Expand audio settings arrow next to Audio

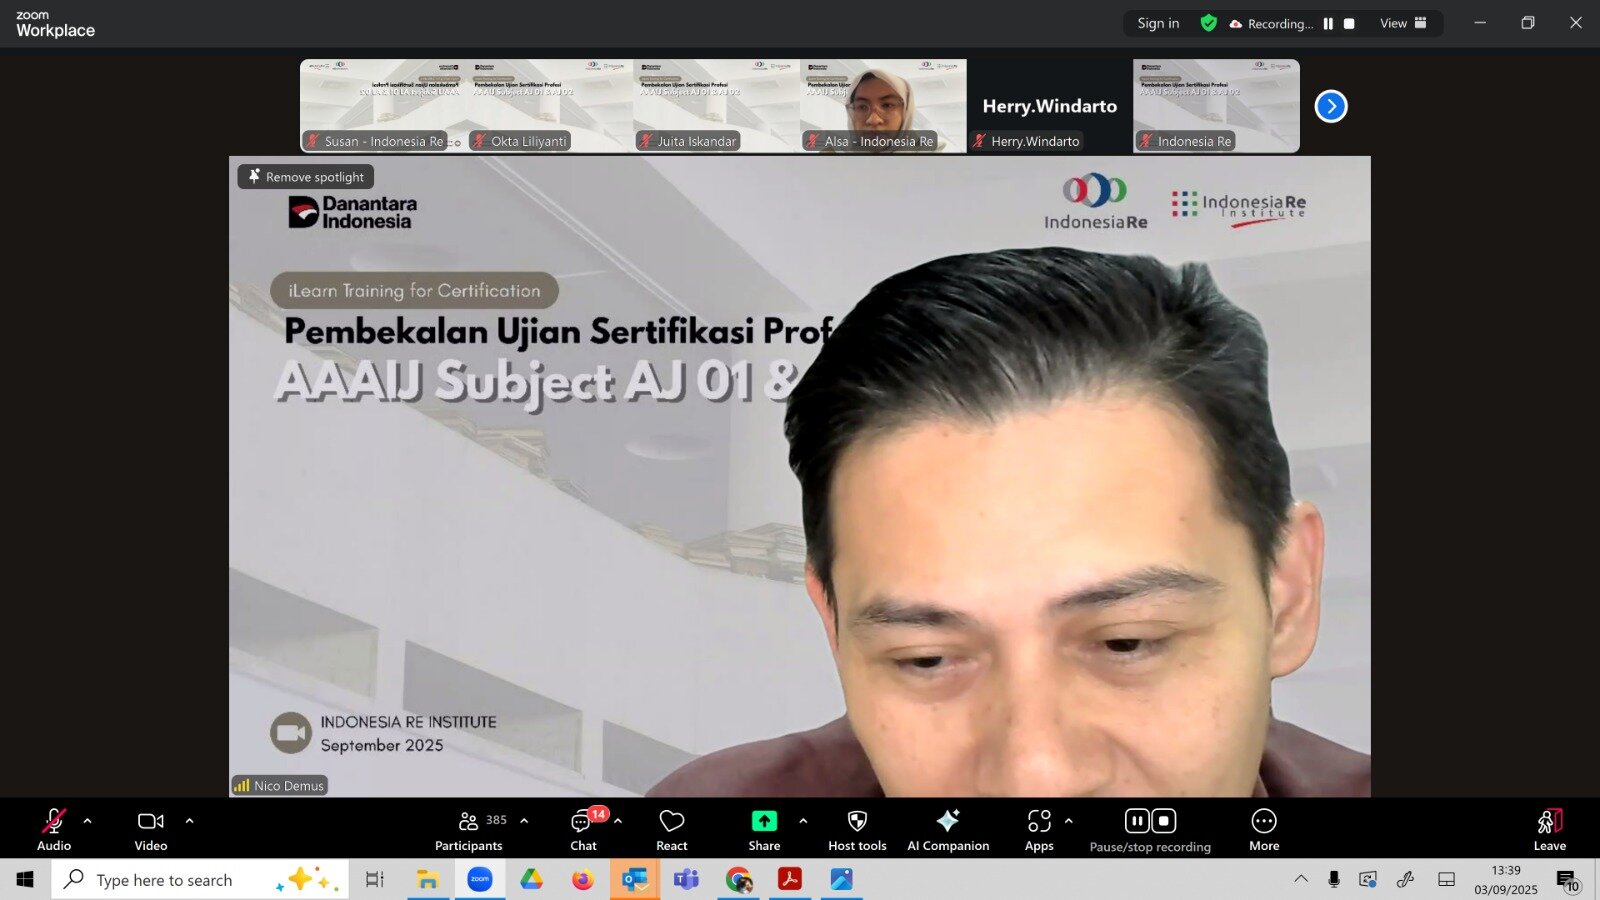[x=88, y=821]
